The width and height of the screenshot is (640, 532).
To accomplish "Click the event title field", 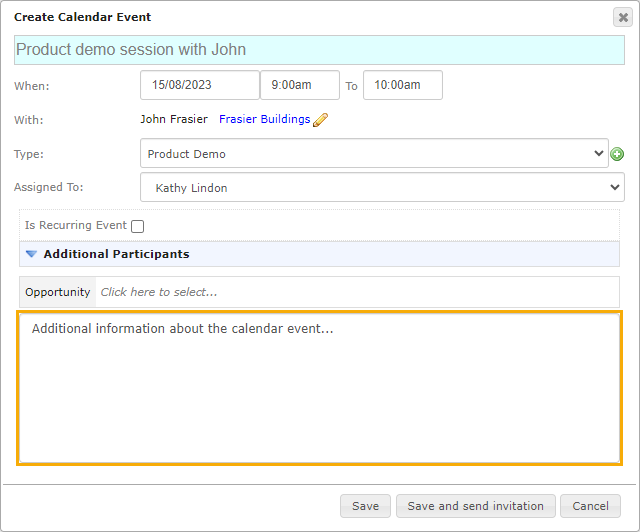I will (319, 50).
